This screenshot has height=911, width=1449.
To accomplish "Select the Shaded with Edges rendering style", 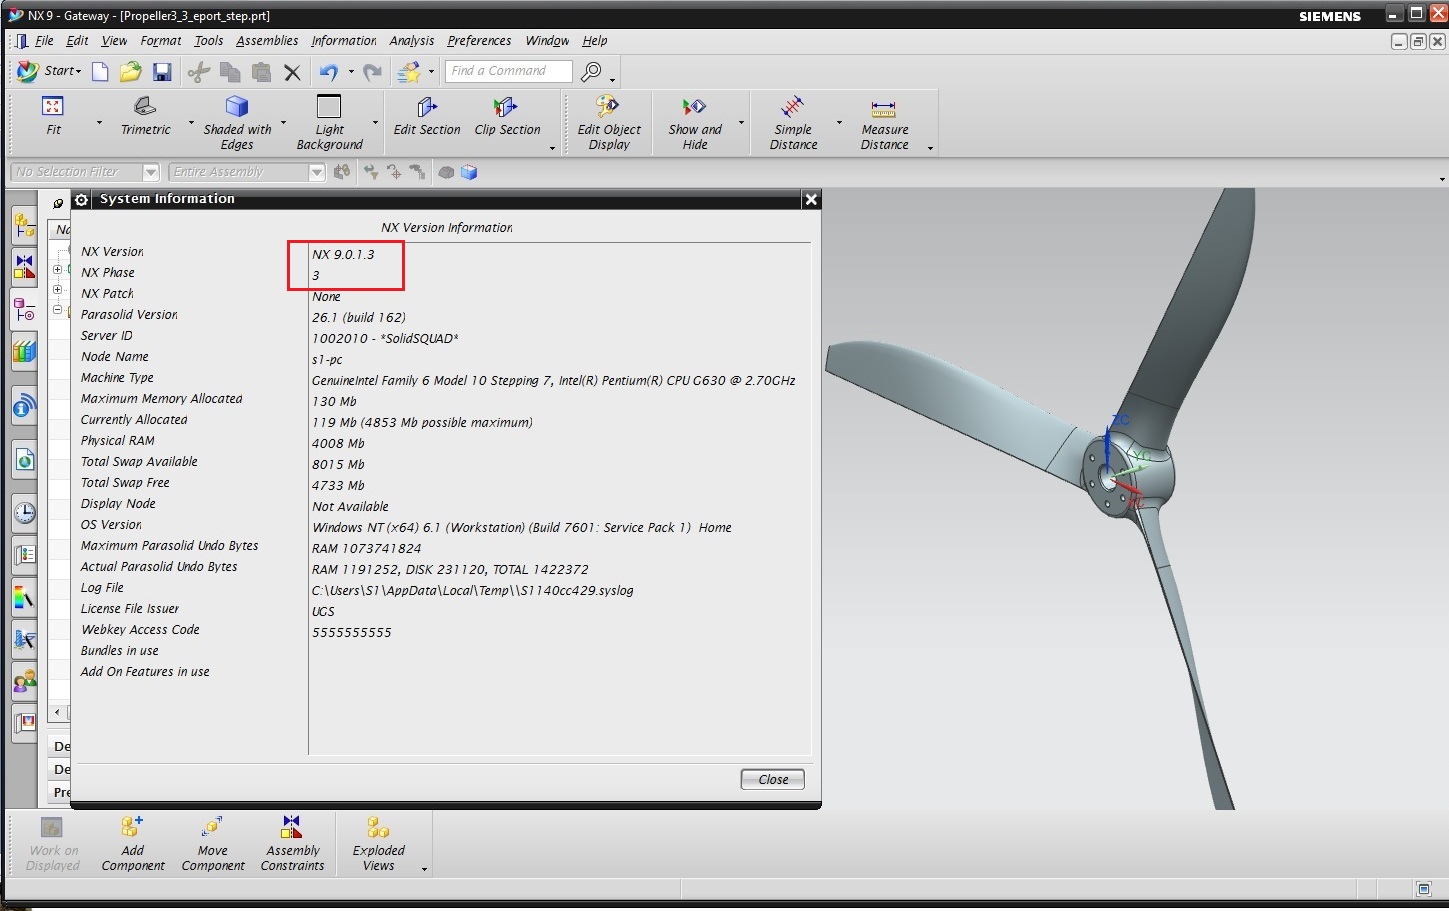I will point(237,122).
